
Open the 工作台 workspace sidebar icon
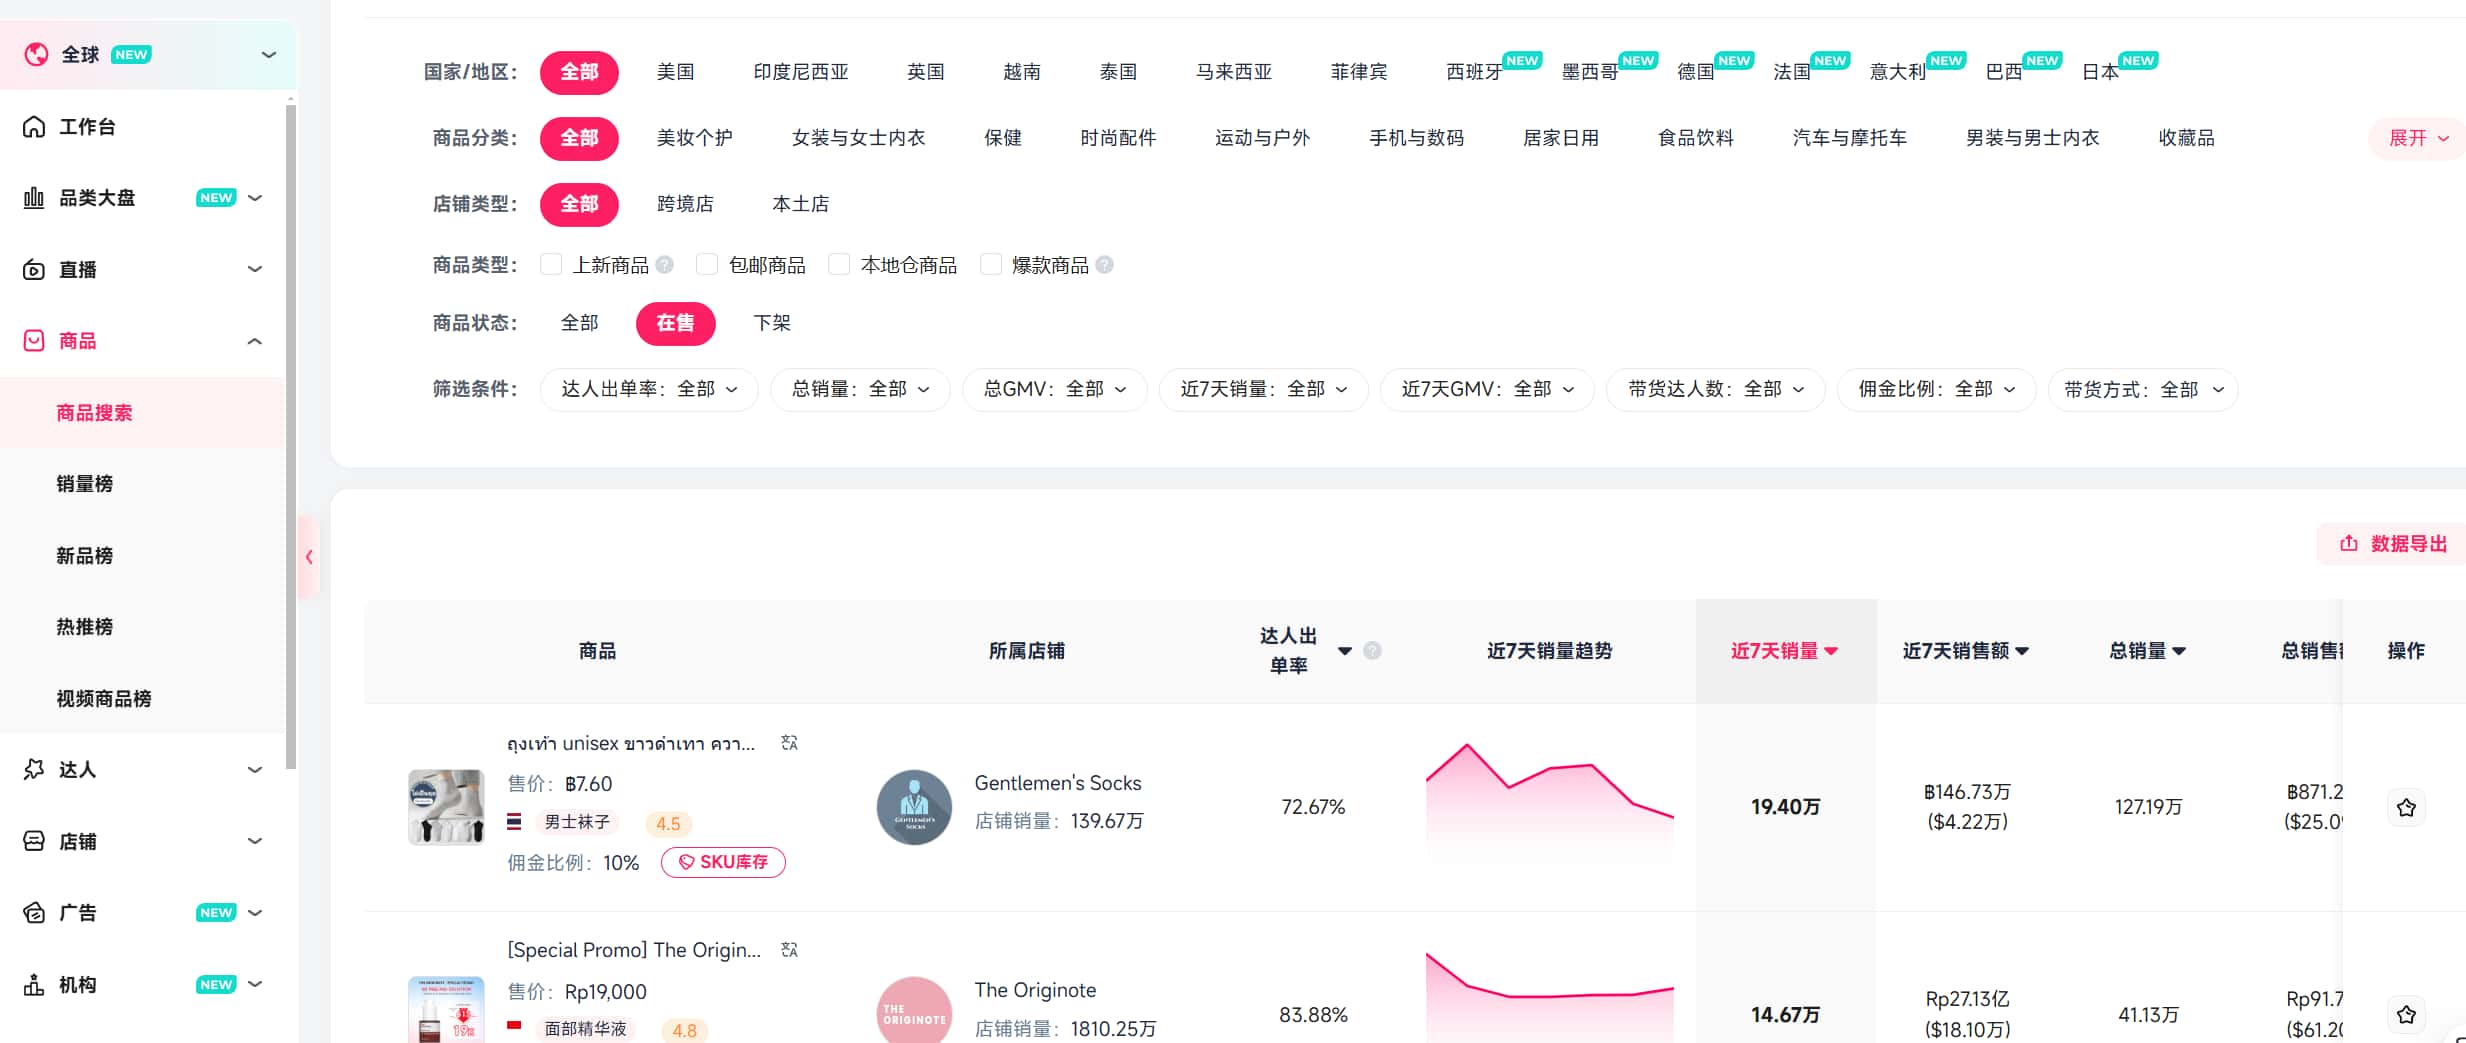[33, 126]
